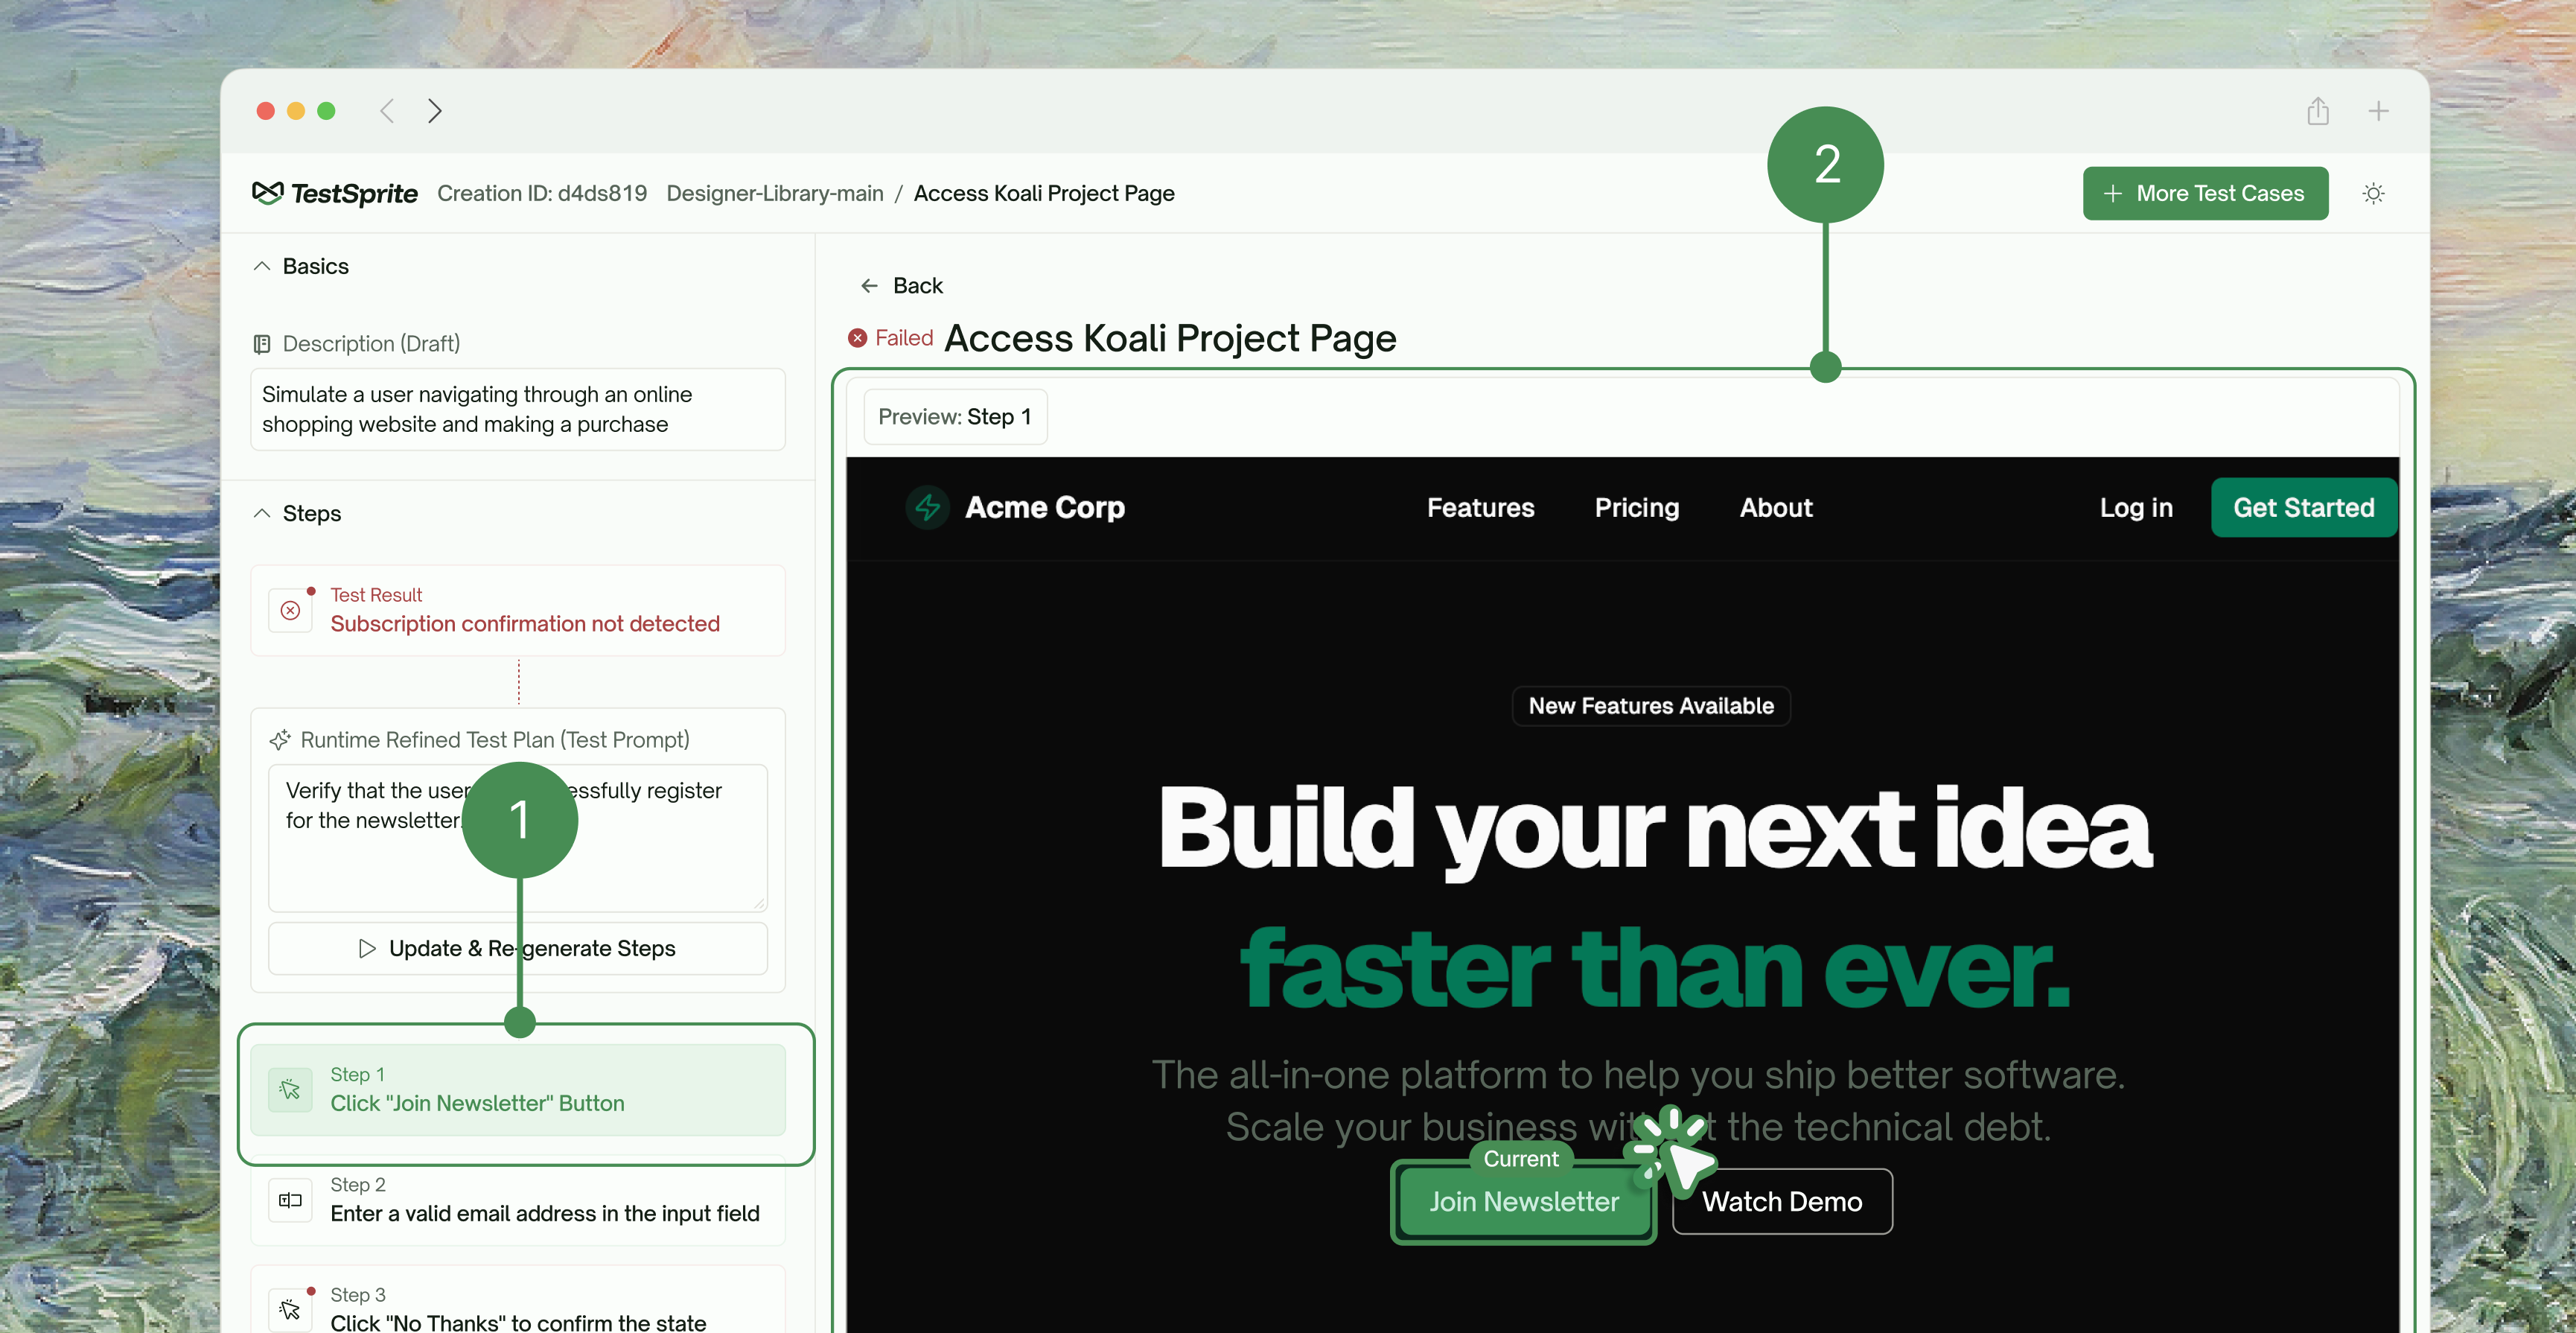Click the Preview: Step 1 label

coord(955,417)
